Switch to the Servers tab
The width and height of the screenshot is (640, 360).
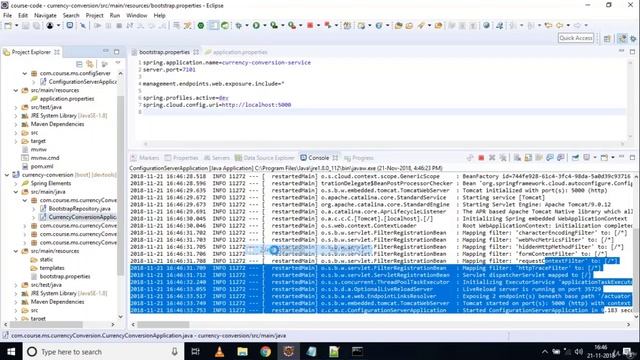(217, 158)
